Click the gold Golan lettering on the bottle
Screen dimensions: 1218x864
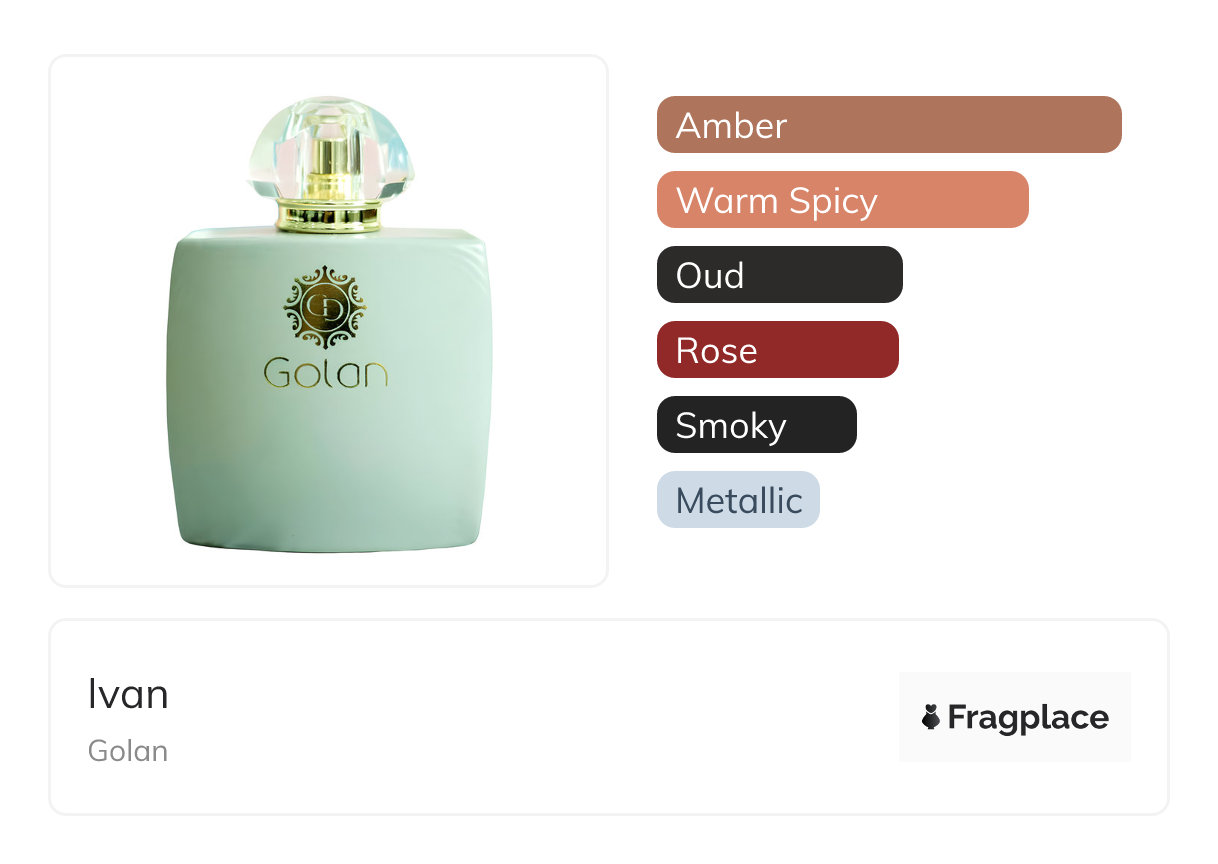pos(326,372)
